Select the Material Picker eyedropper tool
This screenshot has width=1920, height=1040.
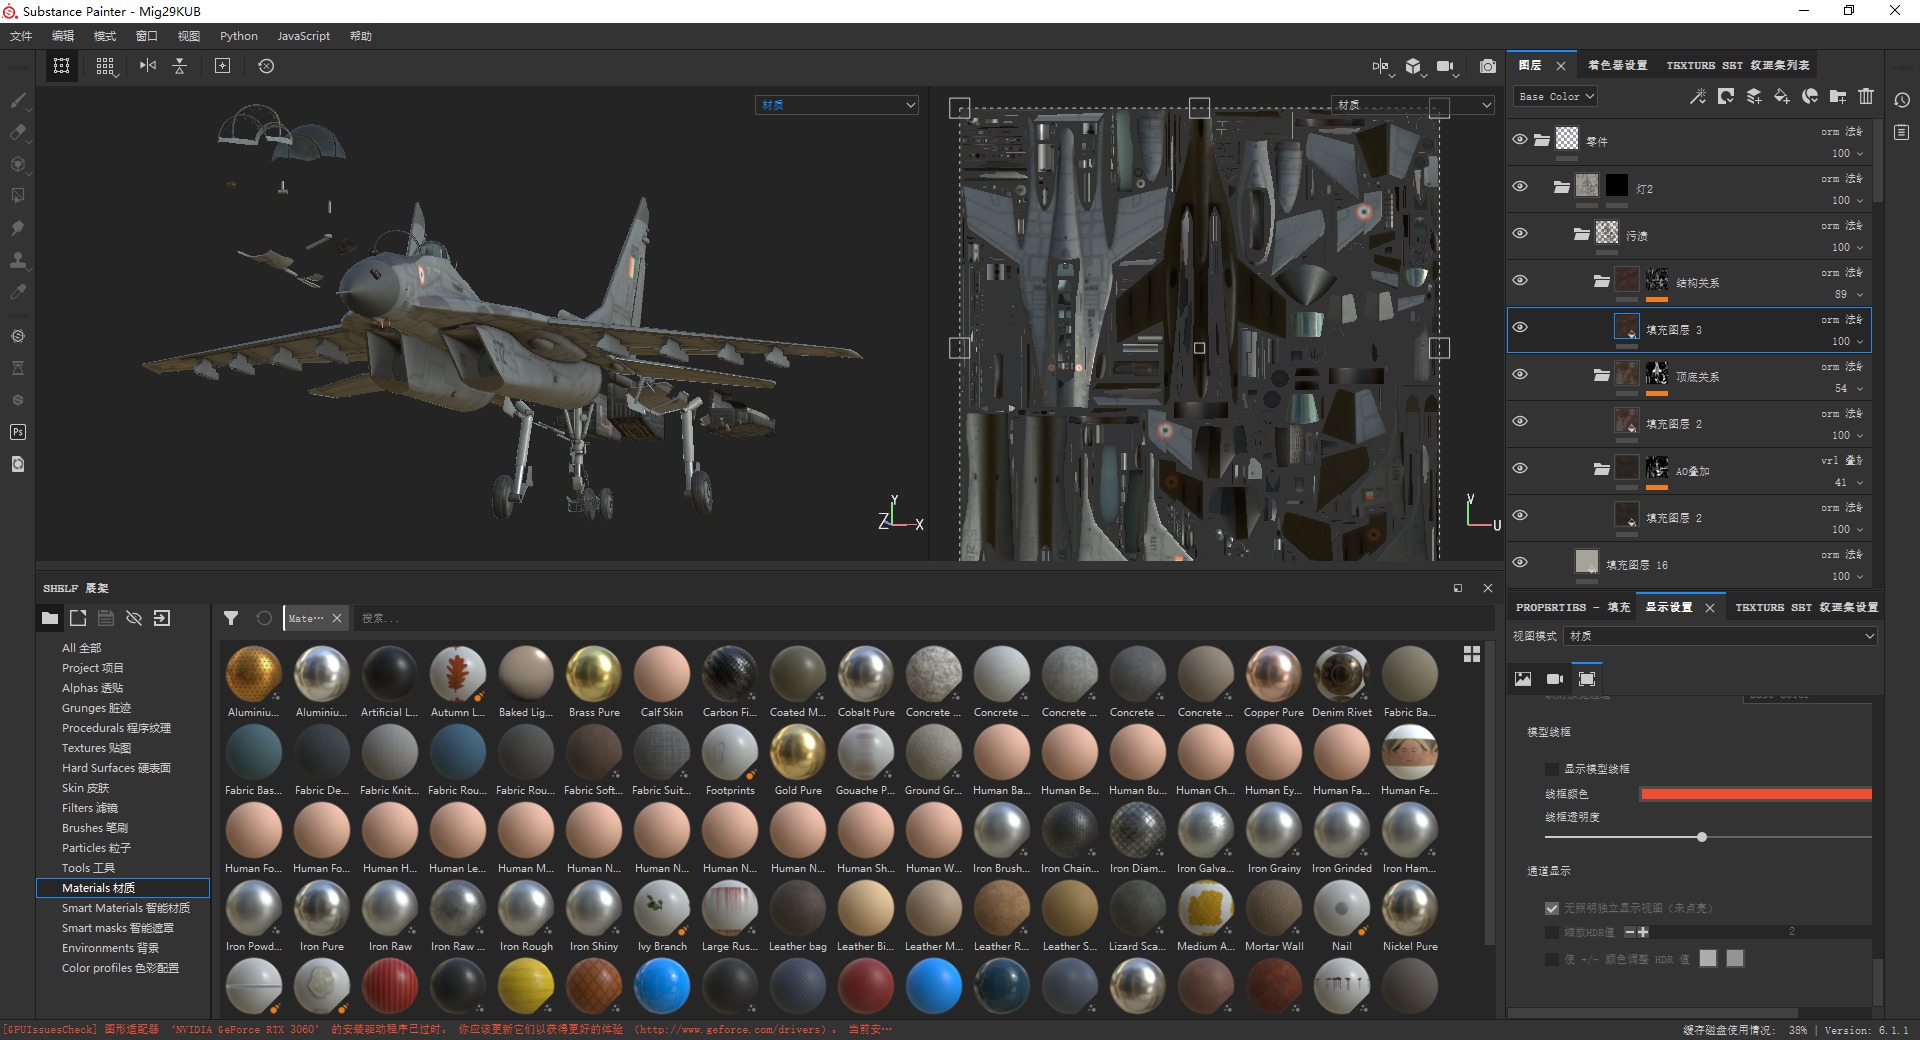point(18,292)
